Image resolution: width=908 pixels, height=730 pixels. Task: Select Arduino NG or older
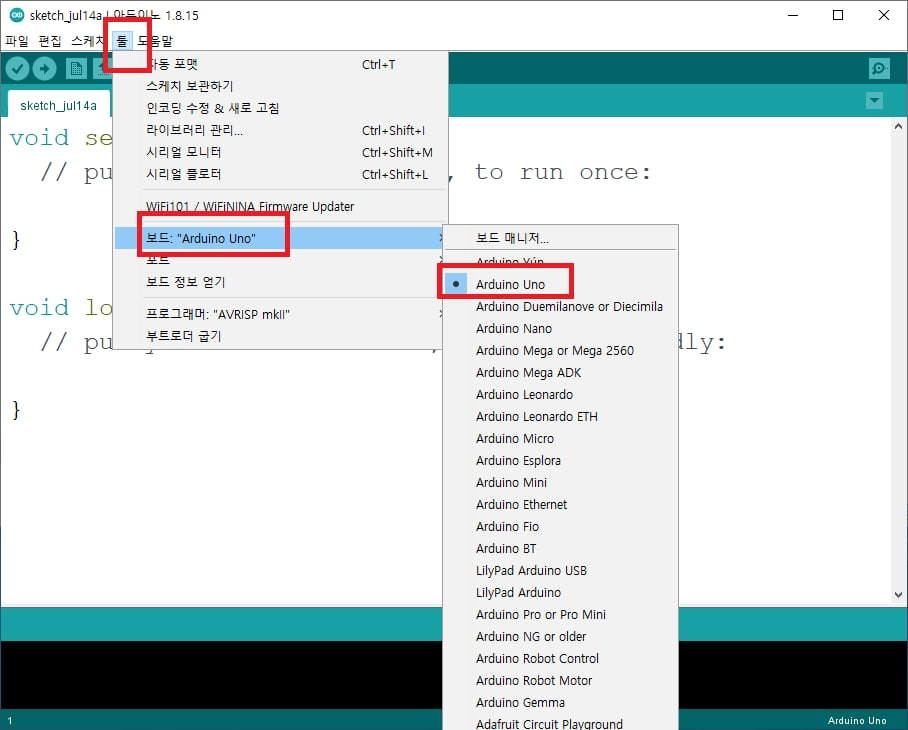point(561,636)
